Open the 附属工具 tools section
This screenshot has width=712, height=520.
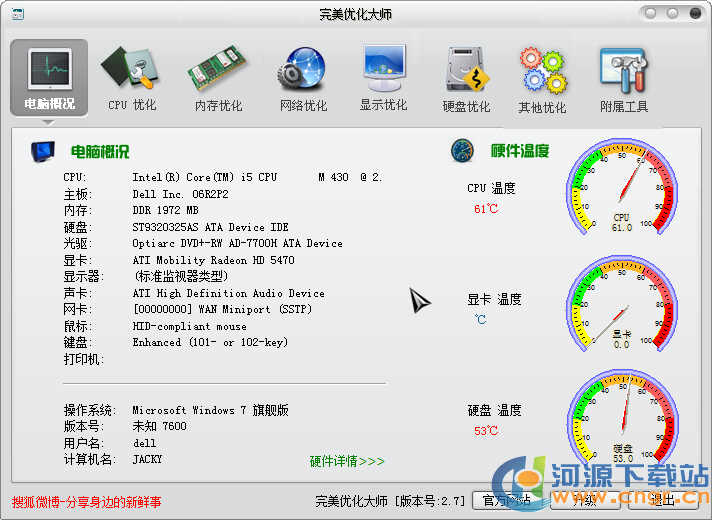(623, 79)
